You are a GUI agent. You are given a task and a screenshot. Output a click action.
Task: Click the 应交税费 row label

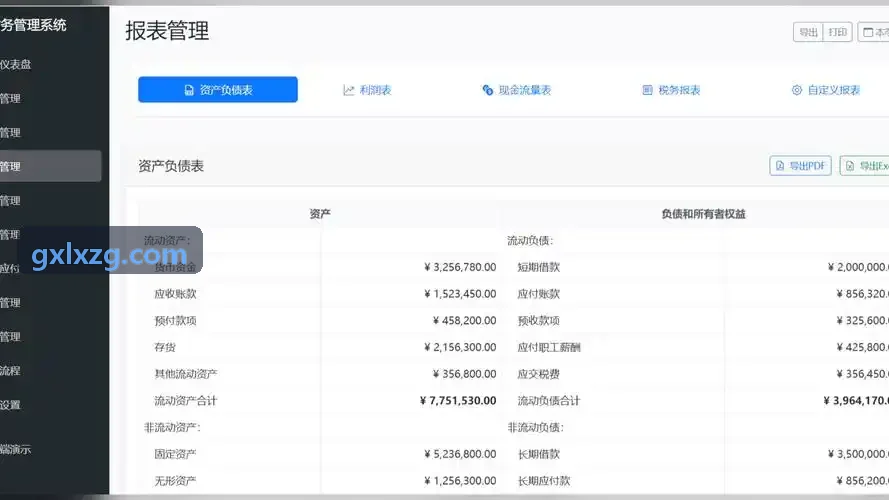[x=539, y=374]
